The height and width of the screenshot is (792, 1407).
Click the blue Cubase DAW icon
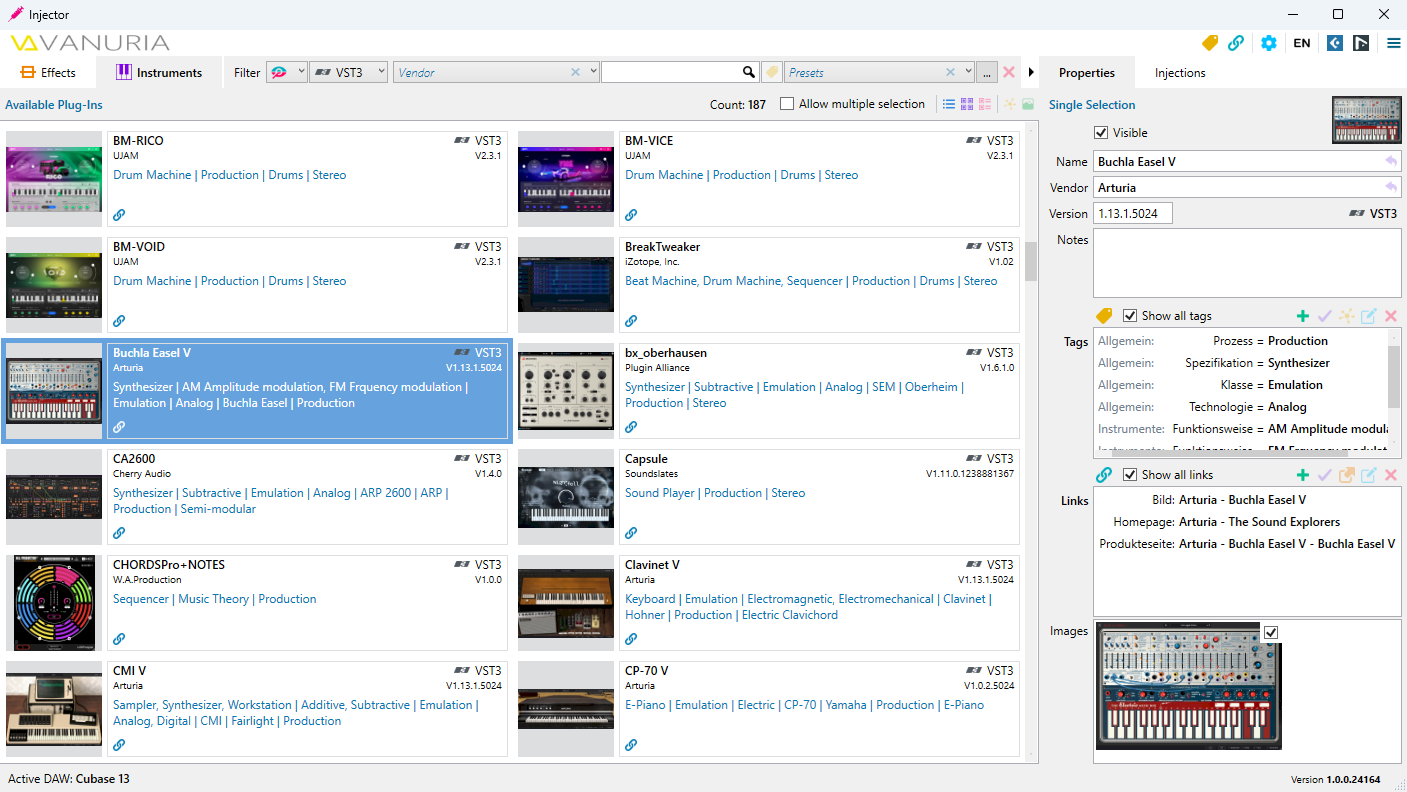1335,43
